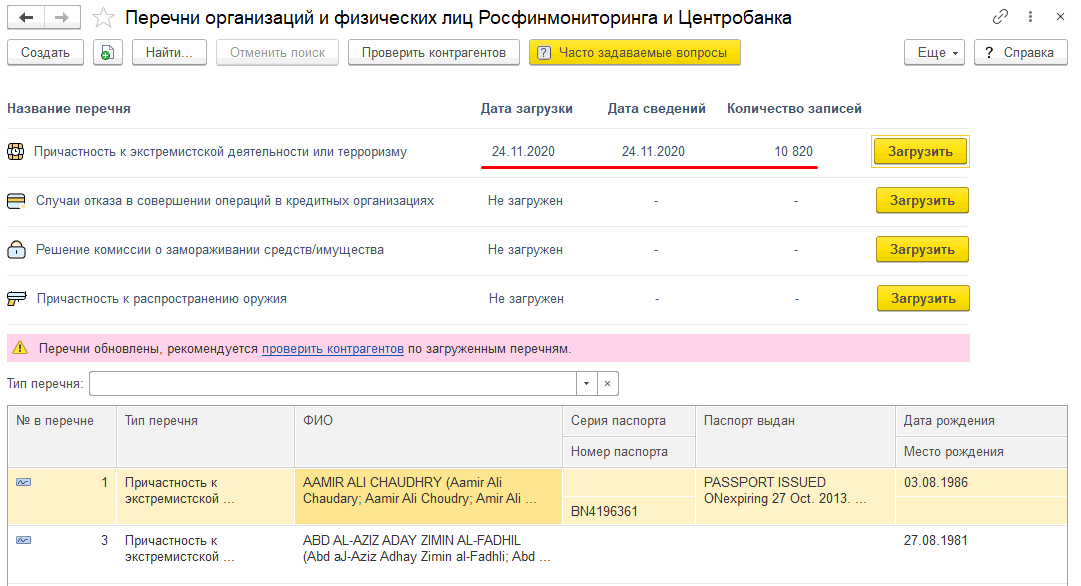1081x586 pixels.
Task: Click row 1 record icon
Action: coord(23,483)
